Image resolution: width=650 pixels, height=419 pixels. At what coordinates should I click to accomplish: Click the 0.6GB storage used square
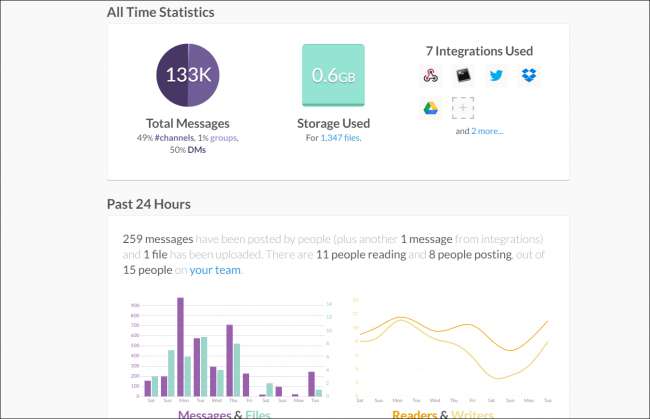[x=334, y=75]
